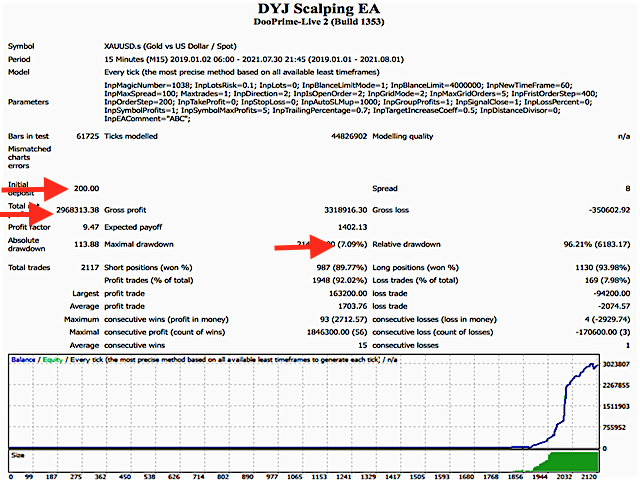Click the Parameters label
Image resolution: width=640 pixels, height=480 pixels.
coord(28,102)
